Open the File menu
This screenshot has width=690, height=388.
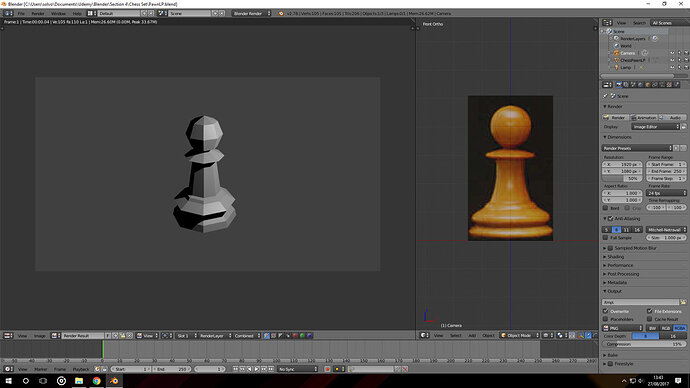(21, 14)
